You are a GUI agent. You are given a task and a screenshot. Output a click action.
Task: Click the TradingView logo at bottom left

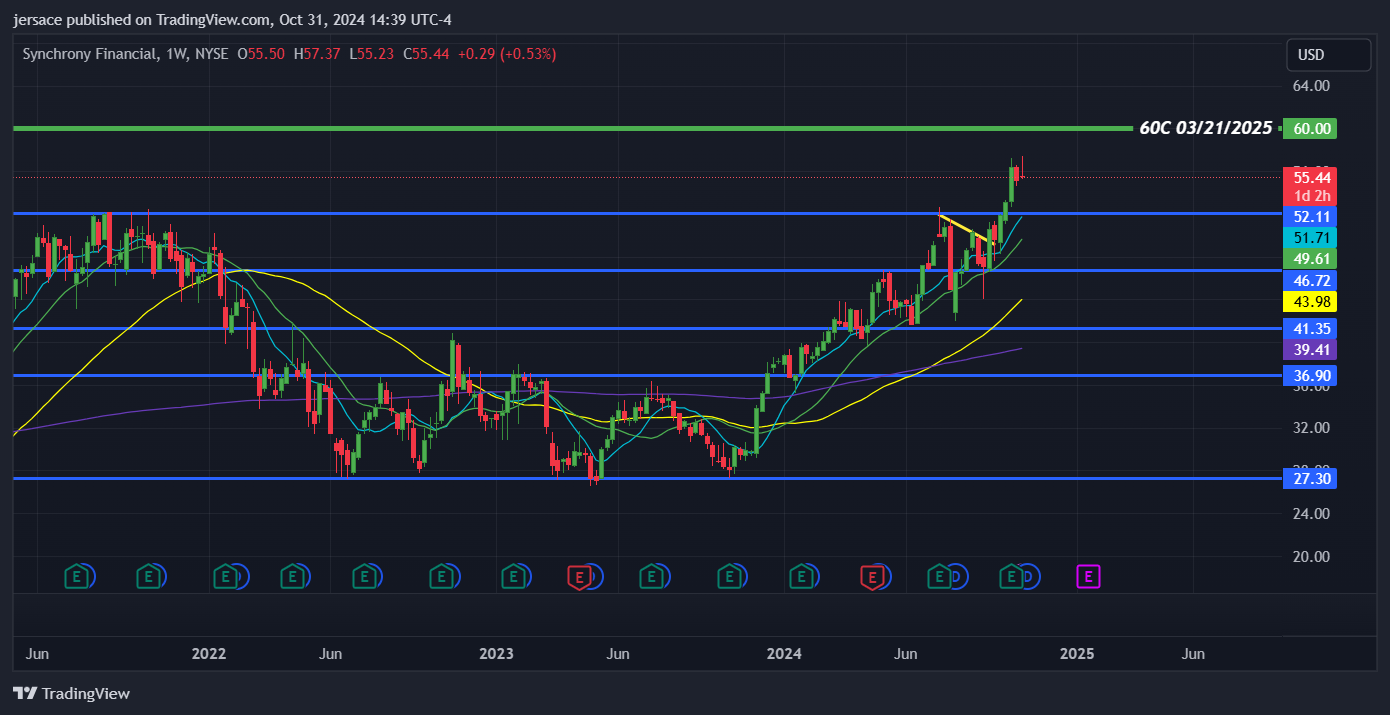pyautogui.click(x=71, y=693)
